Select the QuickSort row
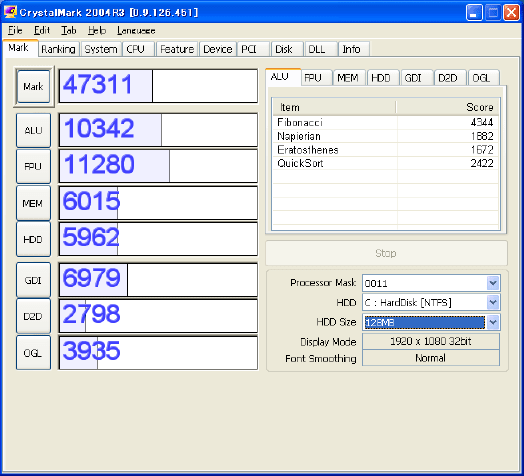524x476 pixels. 386,163
